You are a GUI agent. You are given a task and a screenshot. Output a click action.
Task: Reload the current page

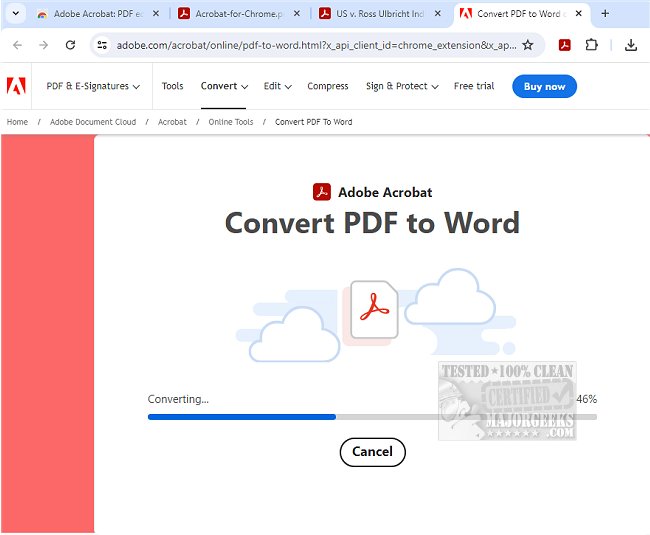point(70,45)
